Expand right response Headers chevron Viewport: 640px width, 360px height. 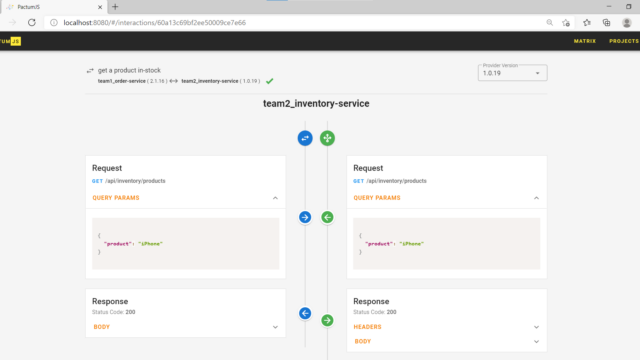pyautogui.click(x=536, y=327)
